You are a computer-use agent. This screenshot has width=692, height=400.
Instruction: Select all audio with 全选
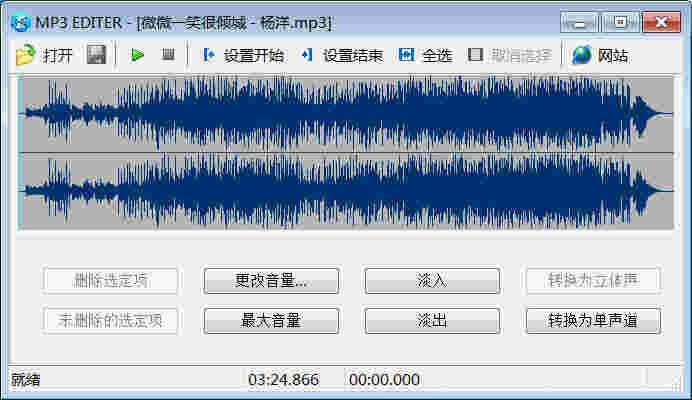point(425,56)
